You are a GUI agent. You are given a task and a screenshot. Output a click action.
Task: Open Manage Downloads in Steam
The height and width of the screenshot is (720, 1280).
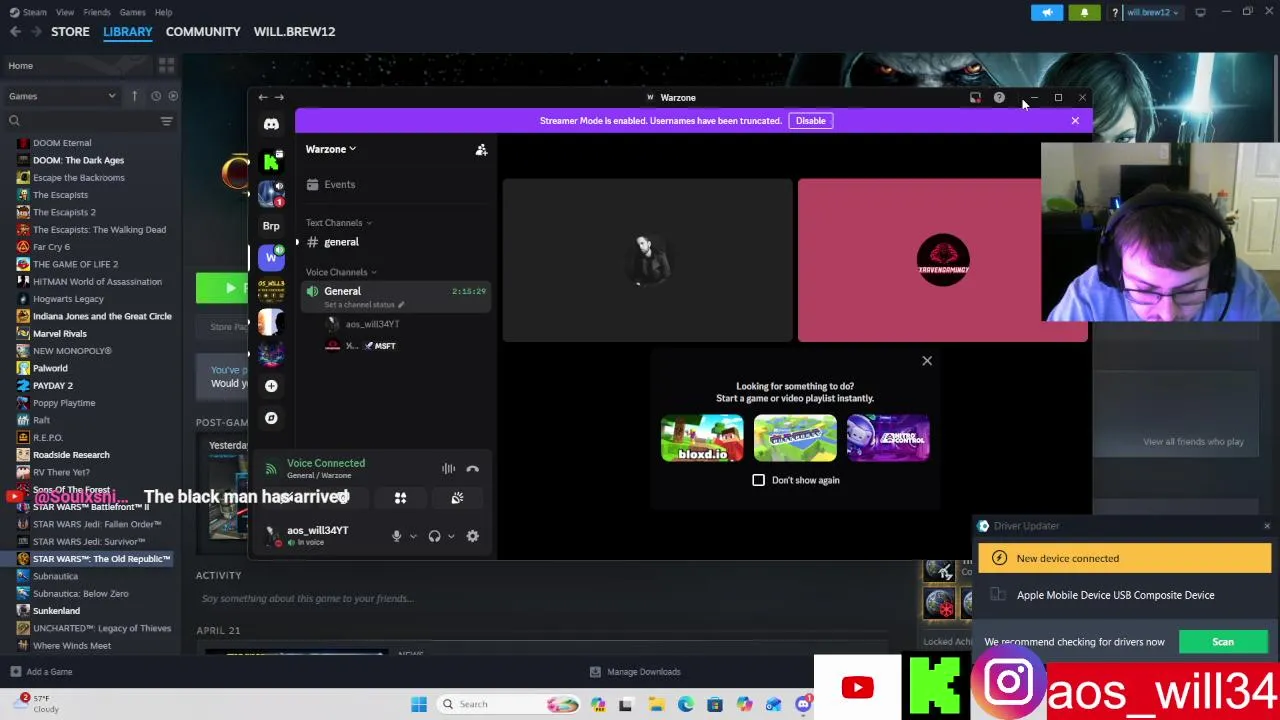pos(635,672)
